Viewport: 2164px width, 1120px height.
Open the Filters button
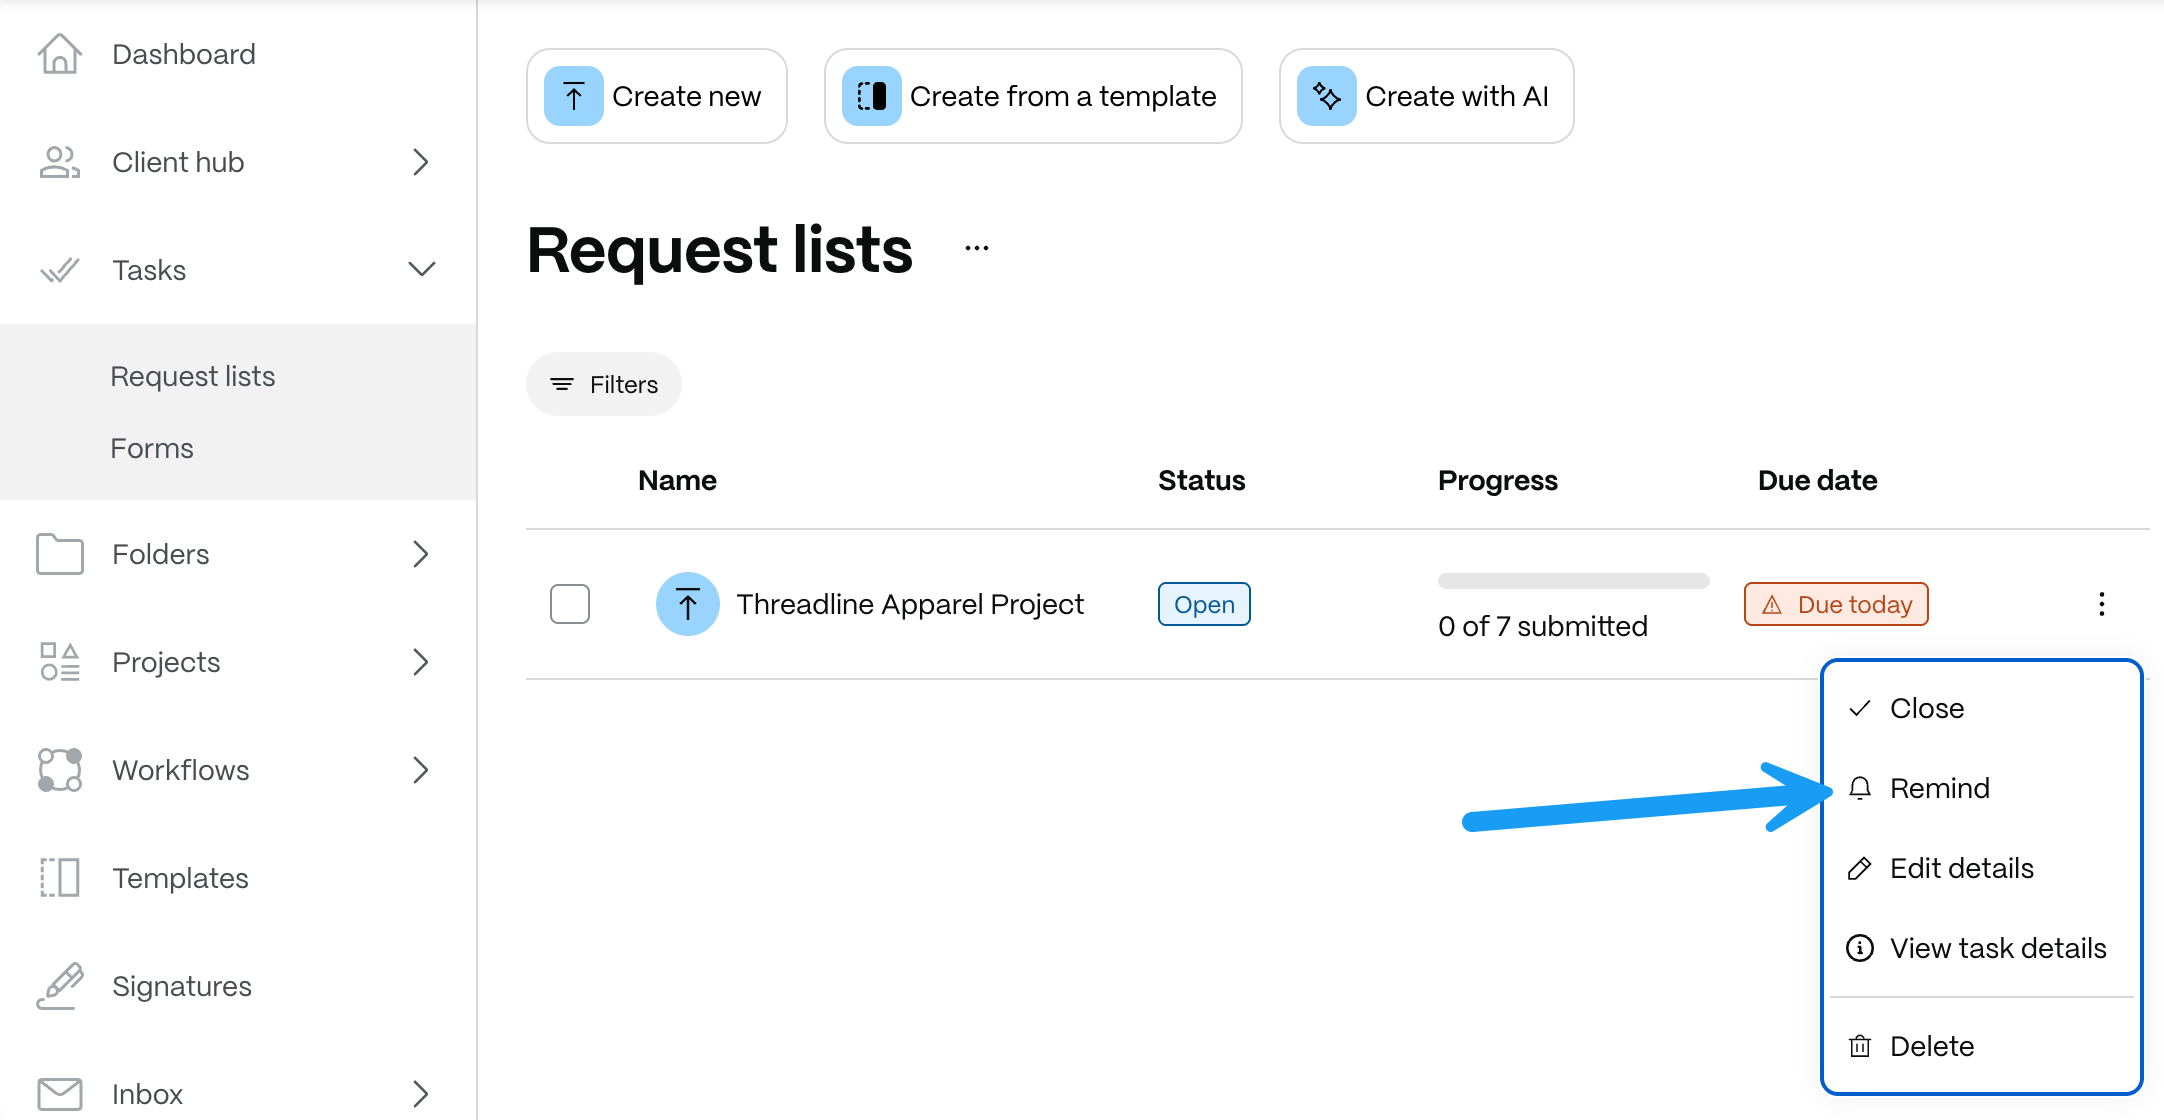(x=604, y=384)
